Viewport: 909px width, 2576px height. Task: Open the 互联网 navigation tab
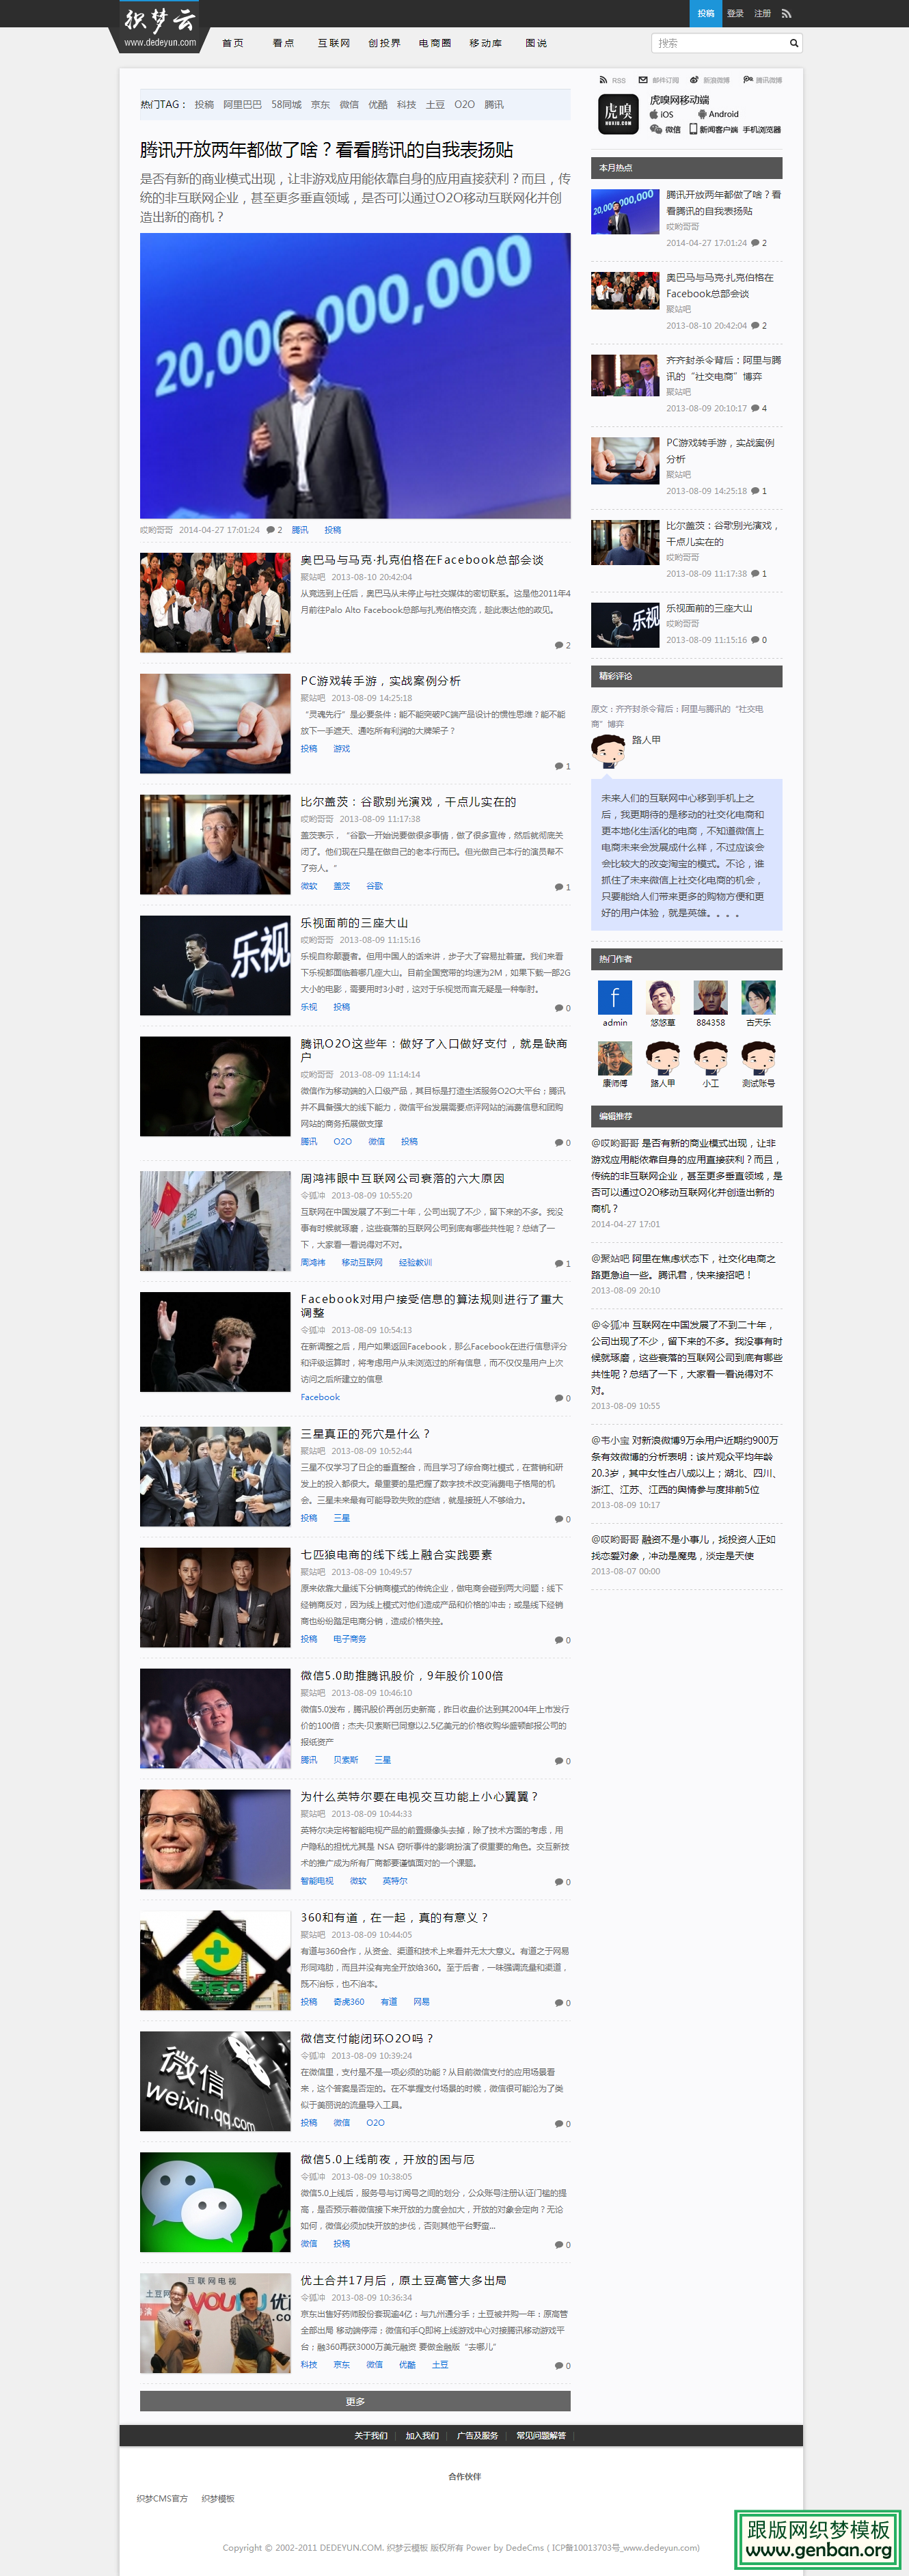pyautogui.click(x=334, y=43)
